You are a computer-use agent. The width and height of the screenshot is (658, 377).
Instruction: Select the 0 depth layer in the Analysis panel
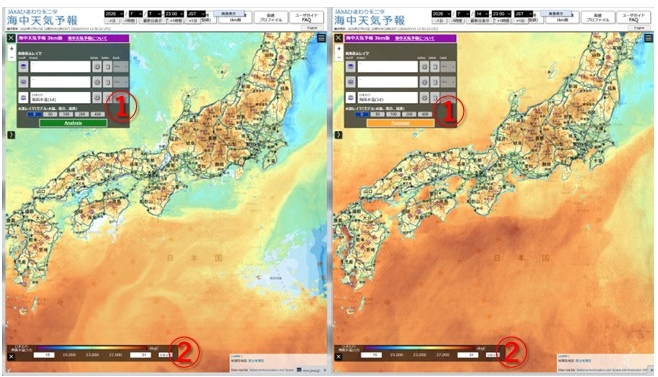pyautogui.click(x=34, y=114)
